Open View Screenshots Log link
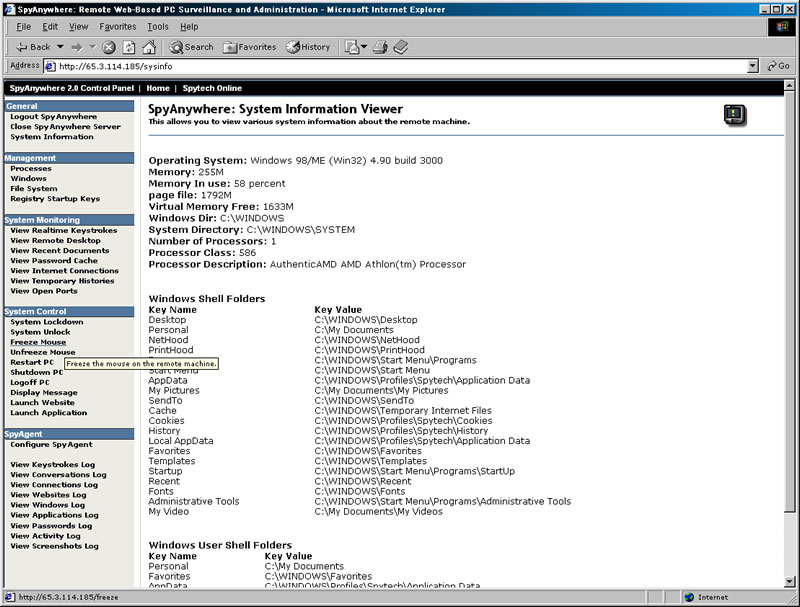The height and width of the screenshot is (607, 800). click(55, 546)
